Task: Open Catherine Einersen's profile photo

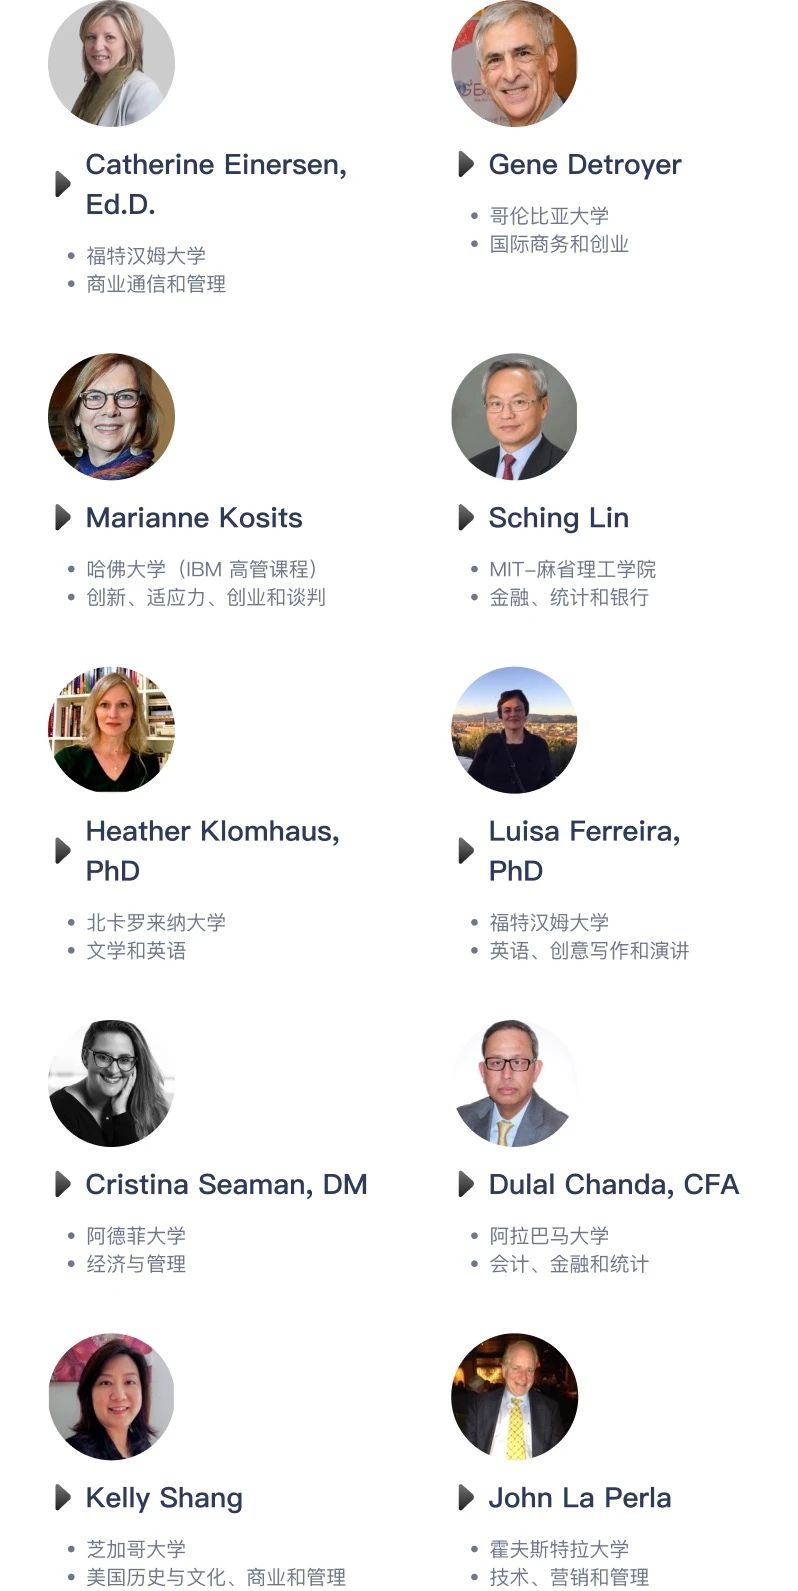Action: tap(111, 63)
